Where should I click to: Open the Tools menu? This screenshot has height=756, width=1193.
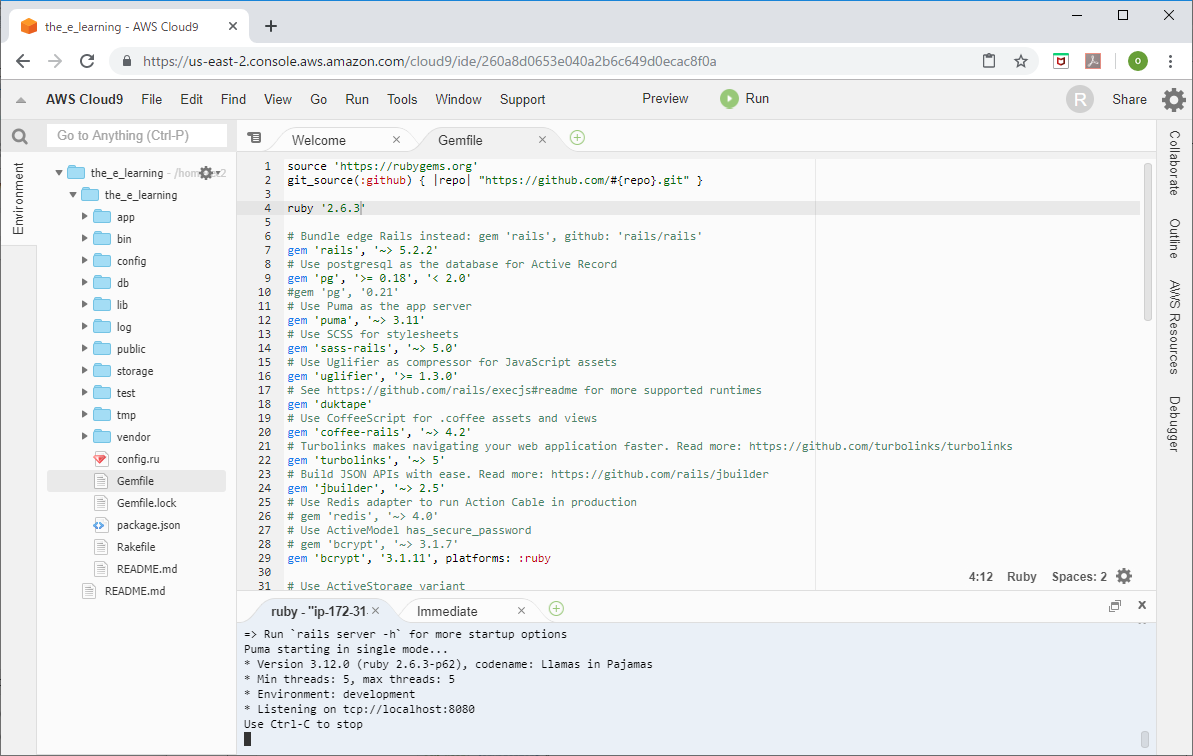tap(402, 100)
